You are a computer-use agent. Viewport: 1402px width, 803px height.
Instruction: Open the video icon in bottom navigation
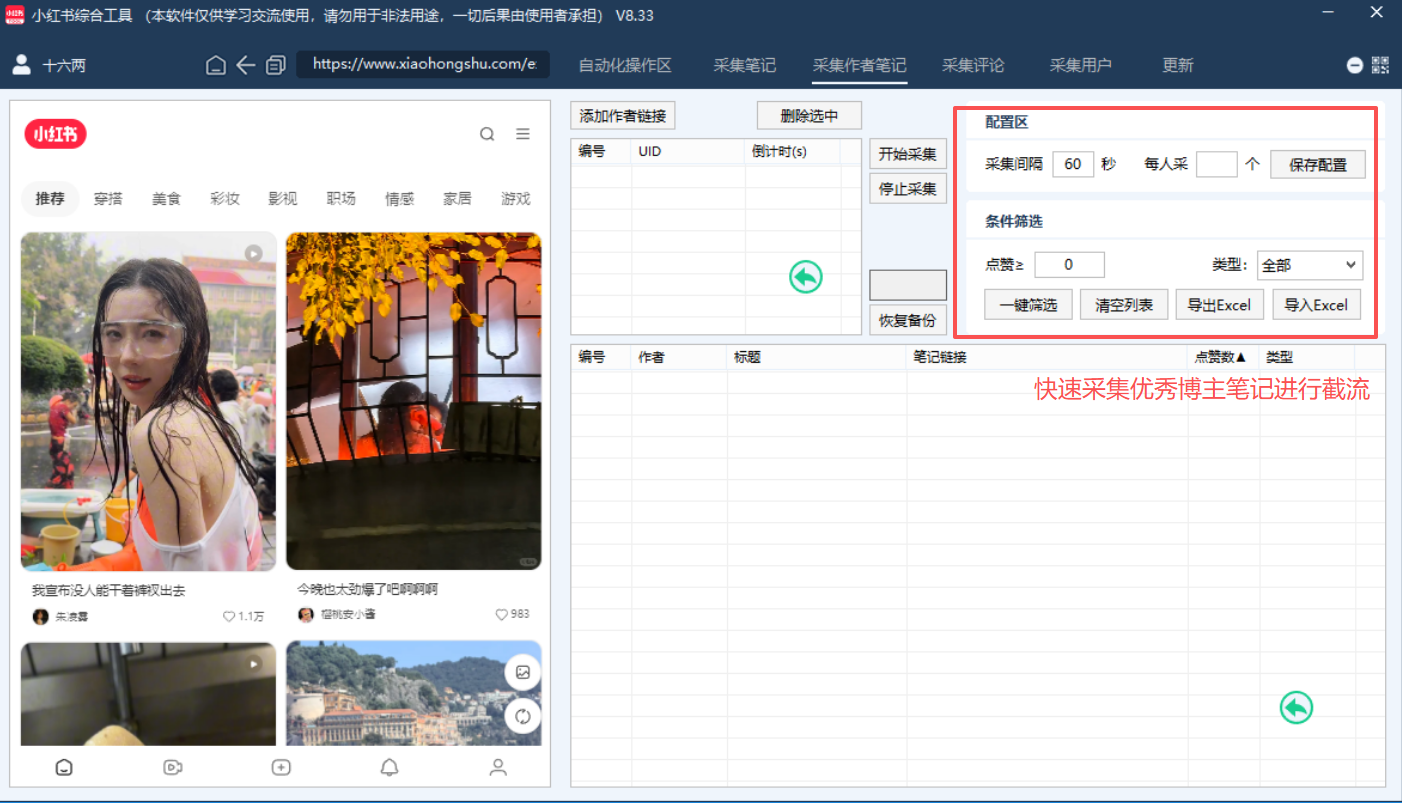click(x=172, y=767)
